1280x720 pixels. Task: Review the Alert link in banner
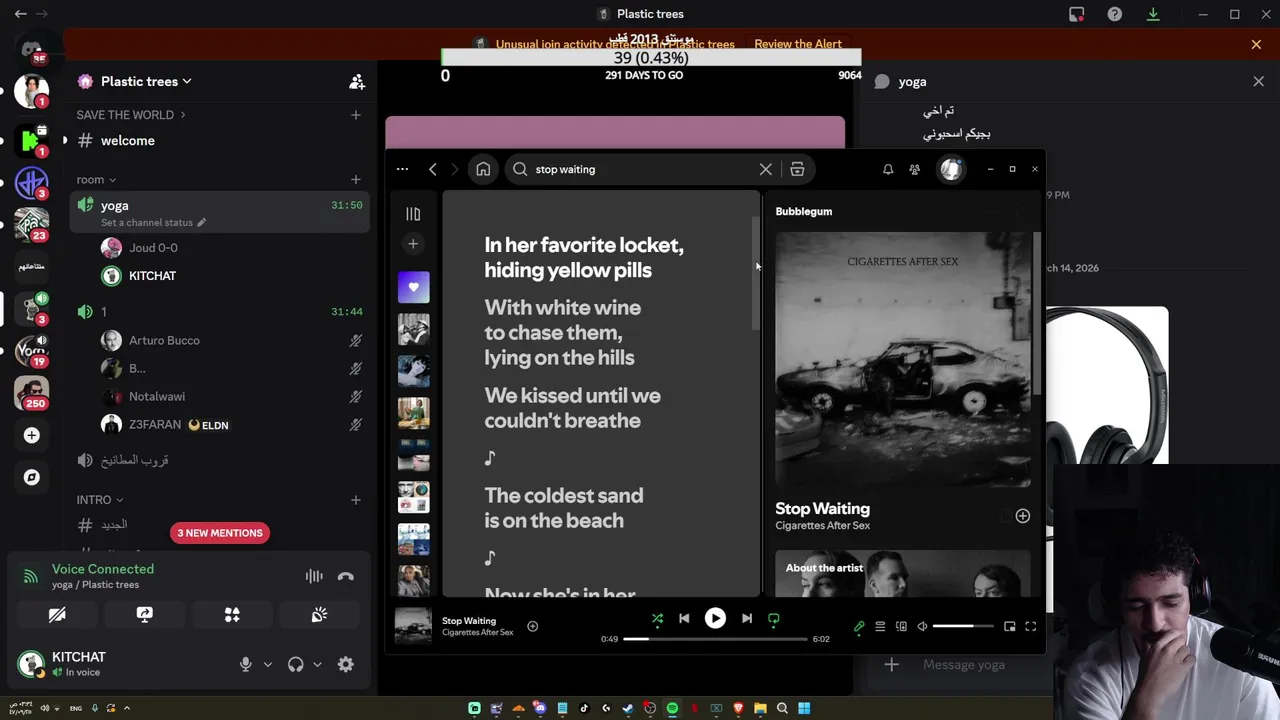pyautogui.click(x=798, y=44)
